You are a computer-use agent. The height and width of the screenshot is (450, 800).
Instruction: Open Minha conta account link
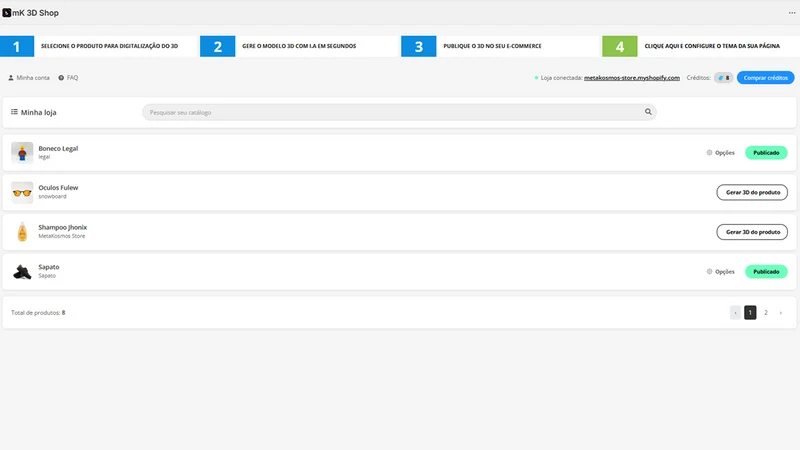pos(29,78)
